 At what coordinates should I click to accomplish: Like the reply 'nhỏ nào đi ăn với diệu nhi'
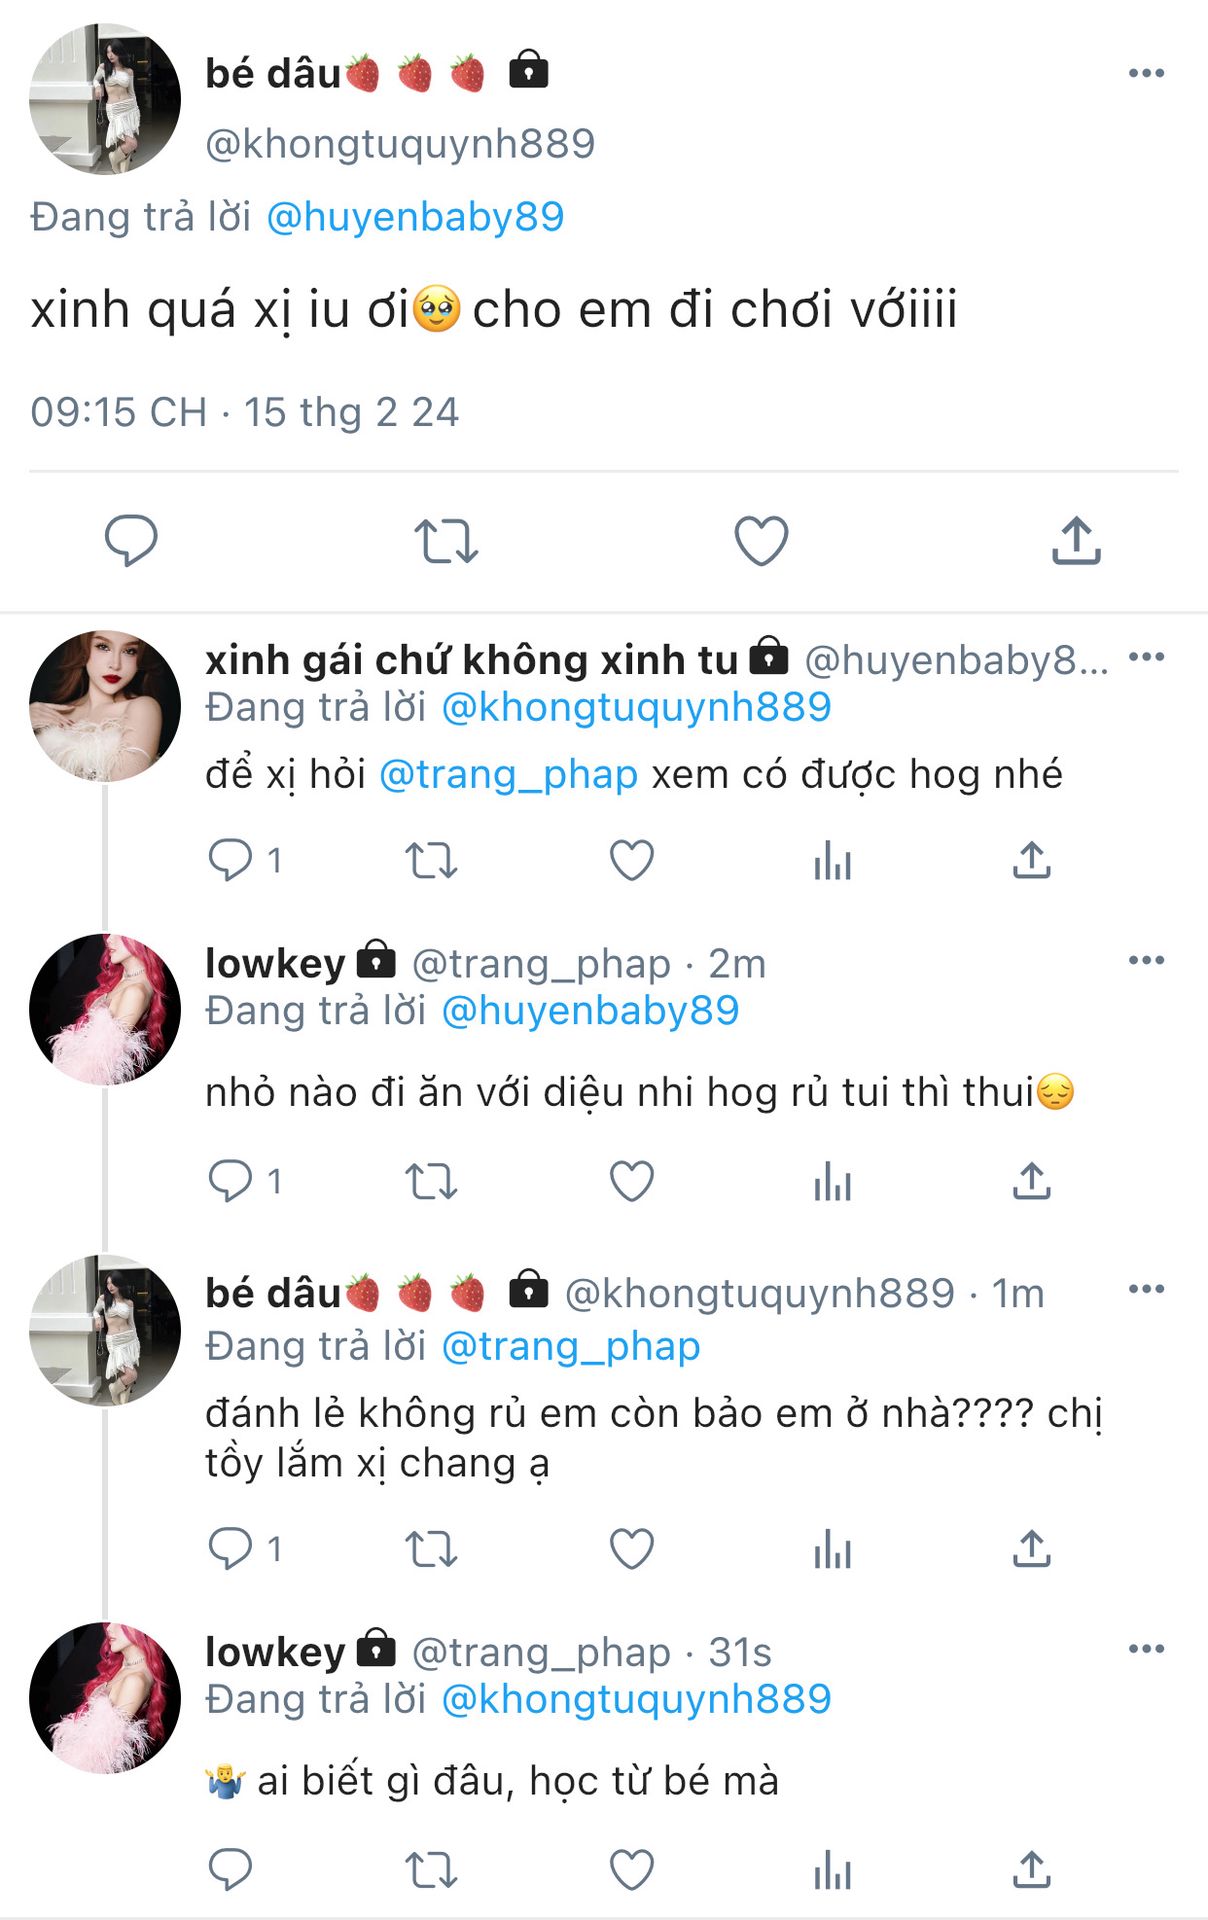(631, 1181)
